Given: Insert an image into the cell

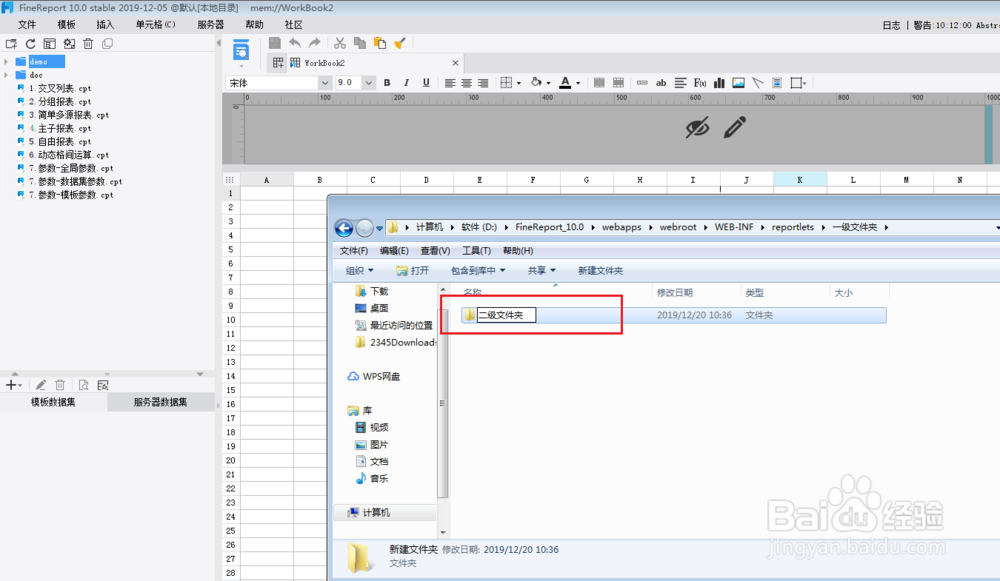Looking at the screenshot, I should pyautogui.click(x=739, y=83).
